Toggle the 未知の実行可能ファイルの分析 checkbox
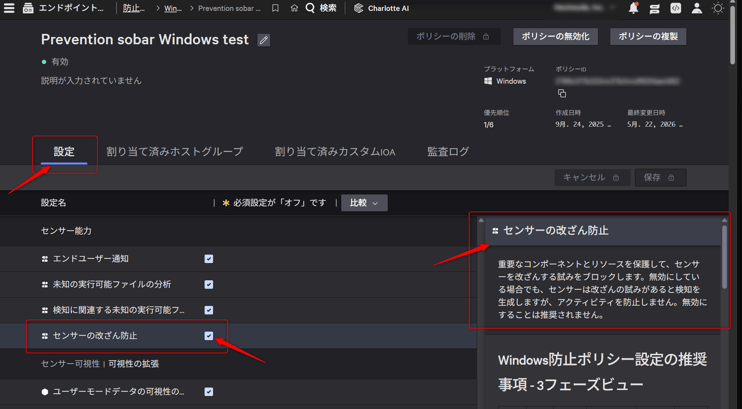This screenshot has width=742, height=409. (209, 285)
